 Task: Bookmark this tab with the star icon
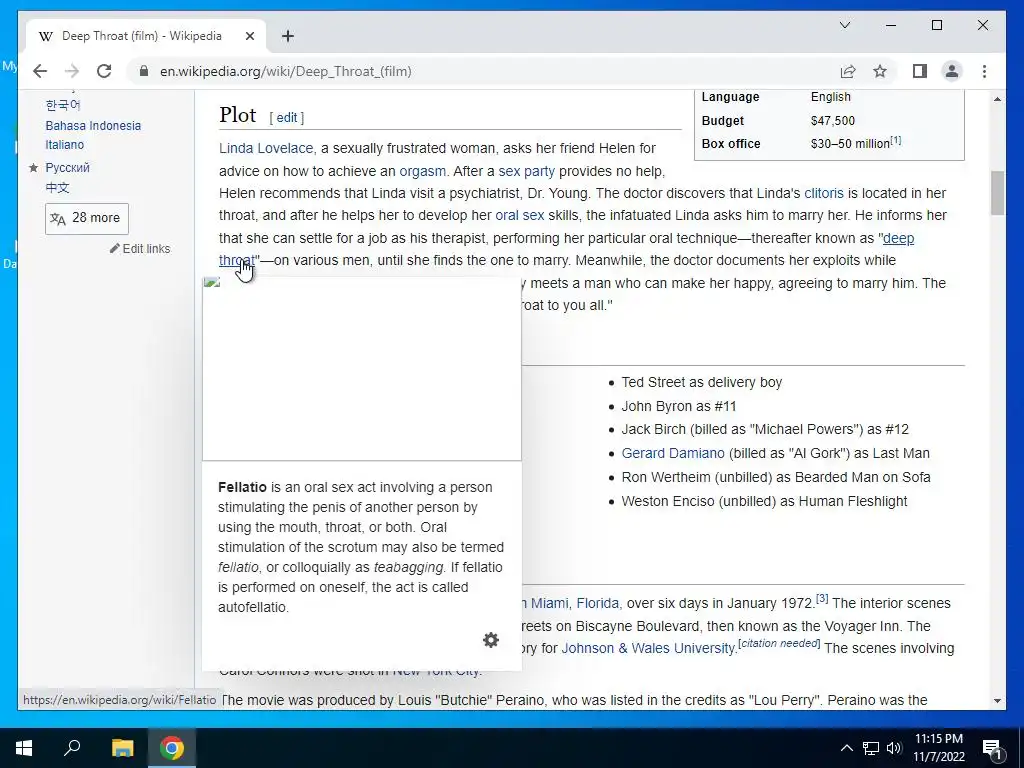point(880,71)
